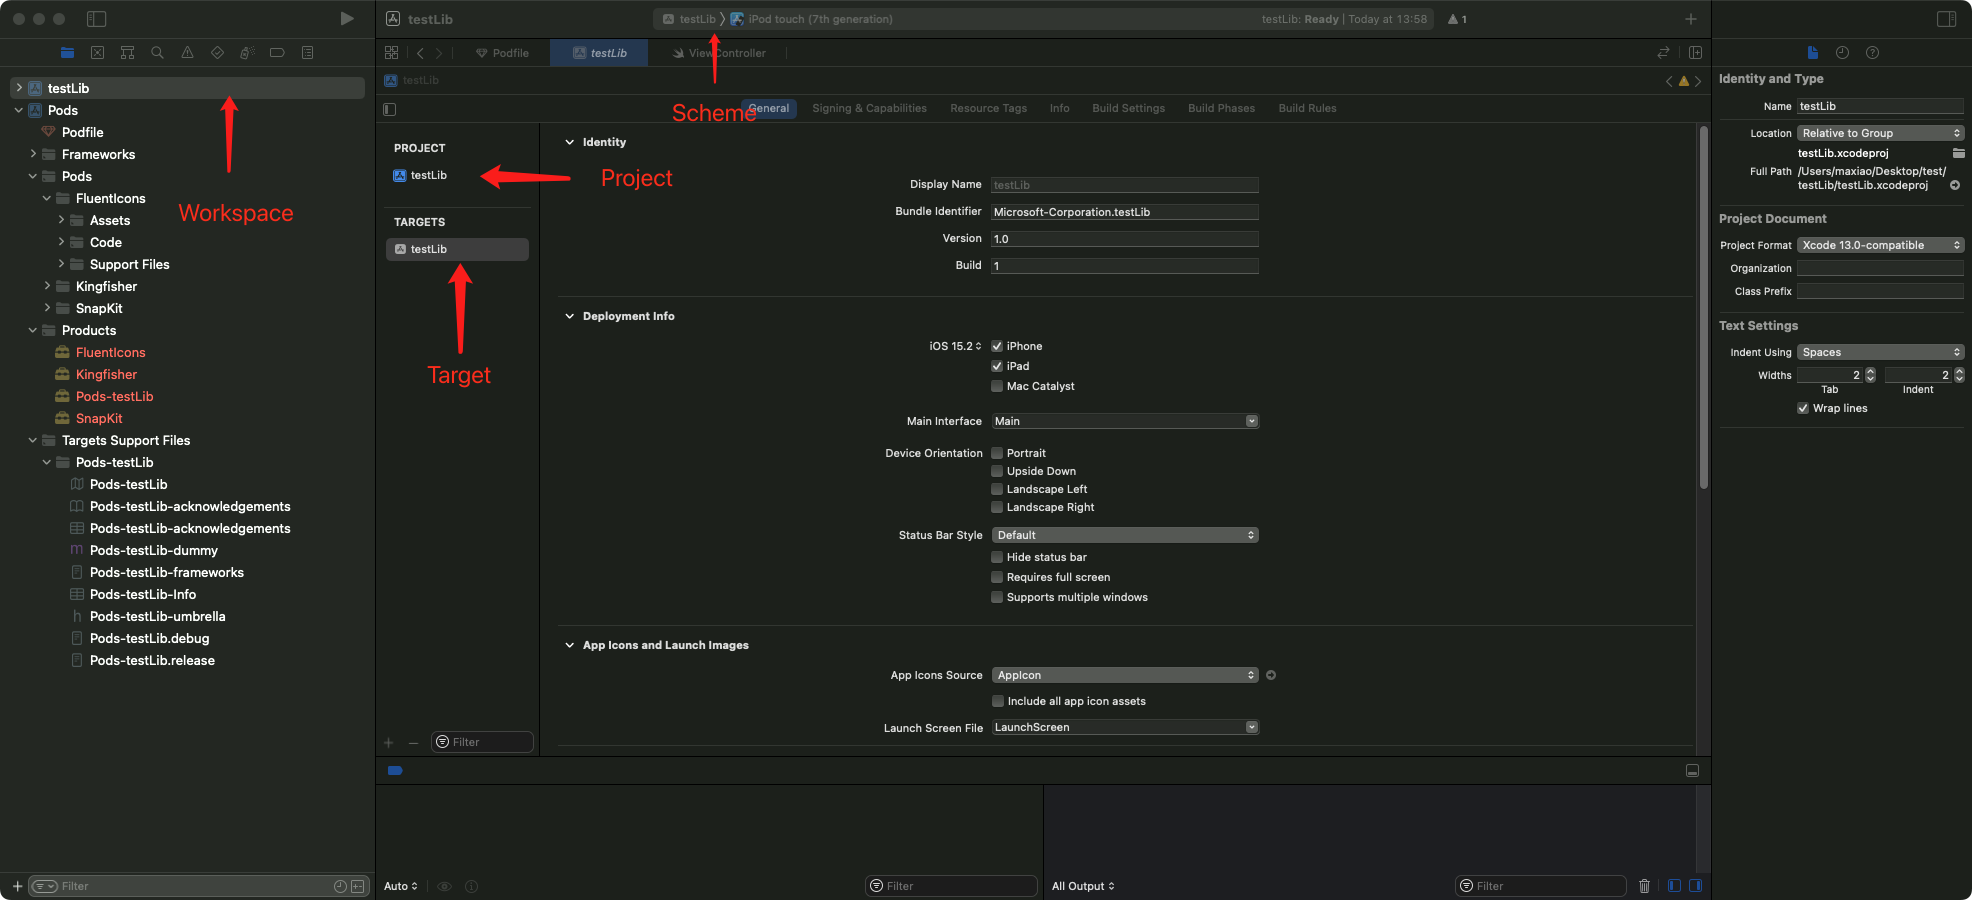Open the Breakpoint navigator
Viewport: 1972px width, 900px height.
[x=277, y=53]
